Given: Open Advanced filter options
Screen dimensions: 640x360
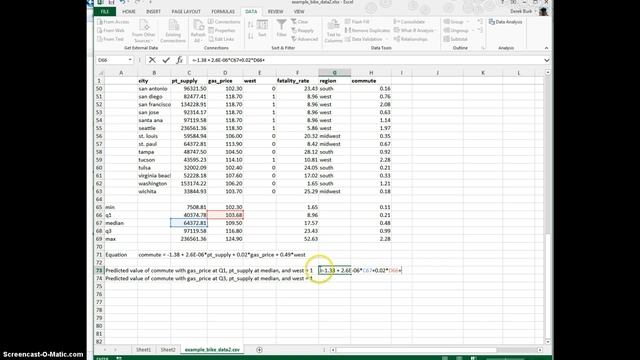Looking at the screenshot, I should (304, 39).
